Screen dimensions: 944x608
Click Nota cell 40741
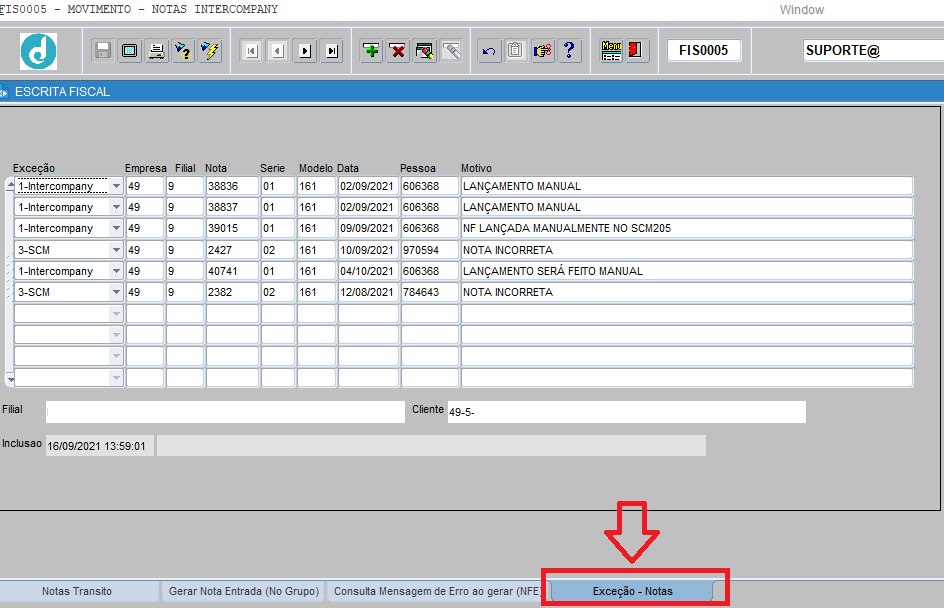tap(232, 271)
